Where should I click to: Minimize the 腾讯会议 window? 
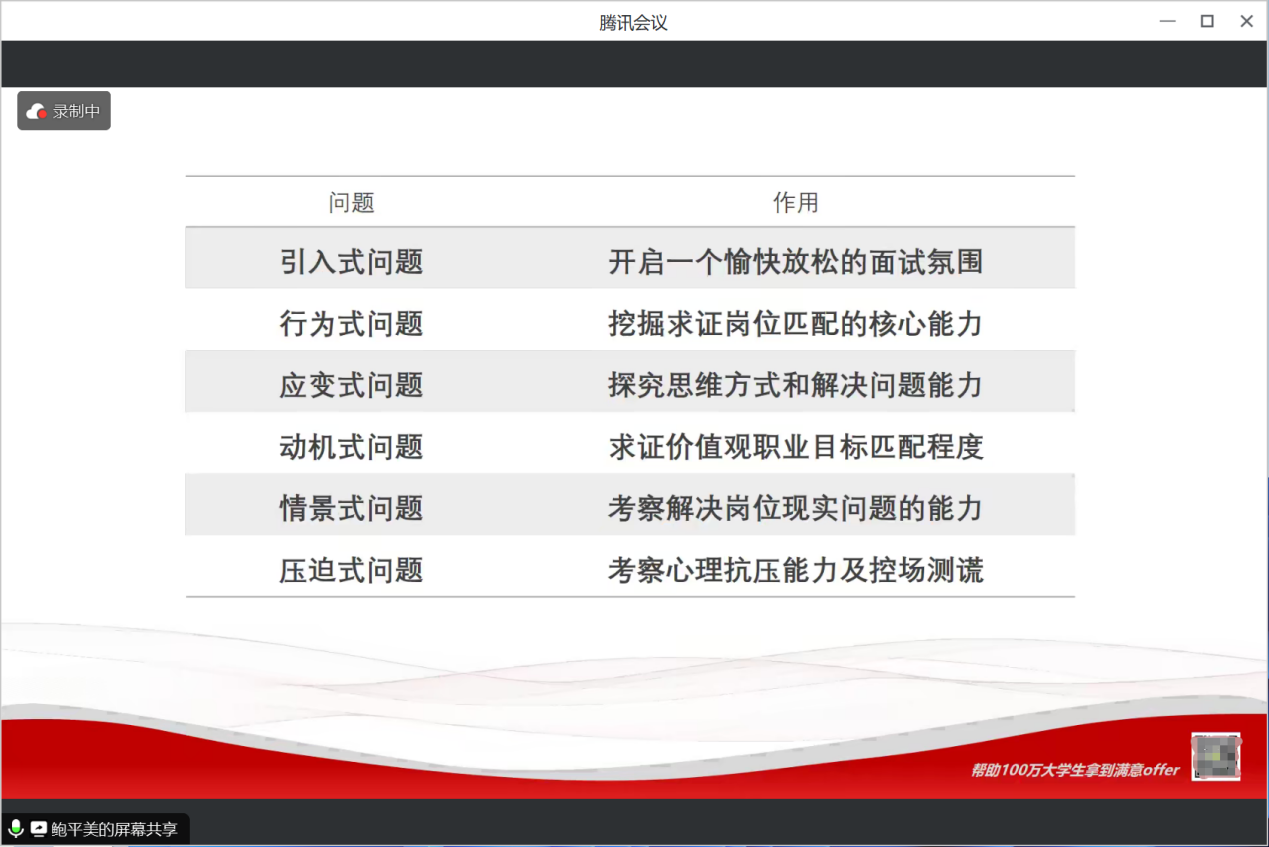coord(1167,21)
